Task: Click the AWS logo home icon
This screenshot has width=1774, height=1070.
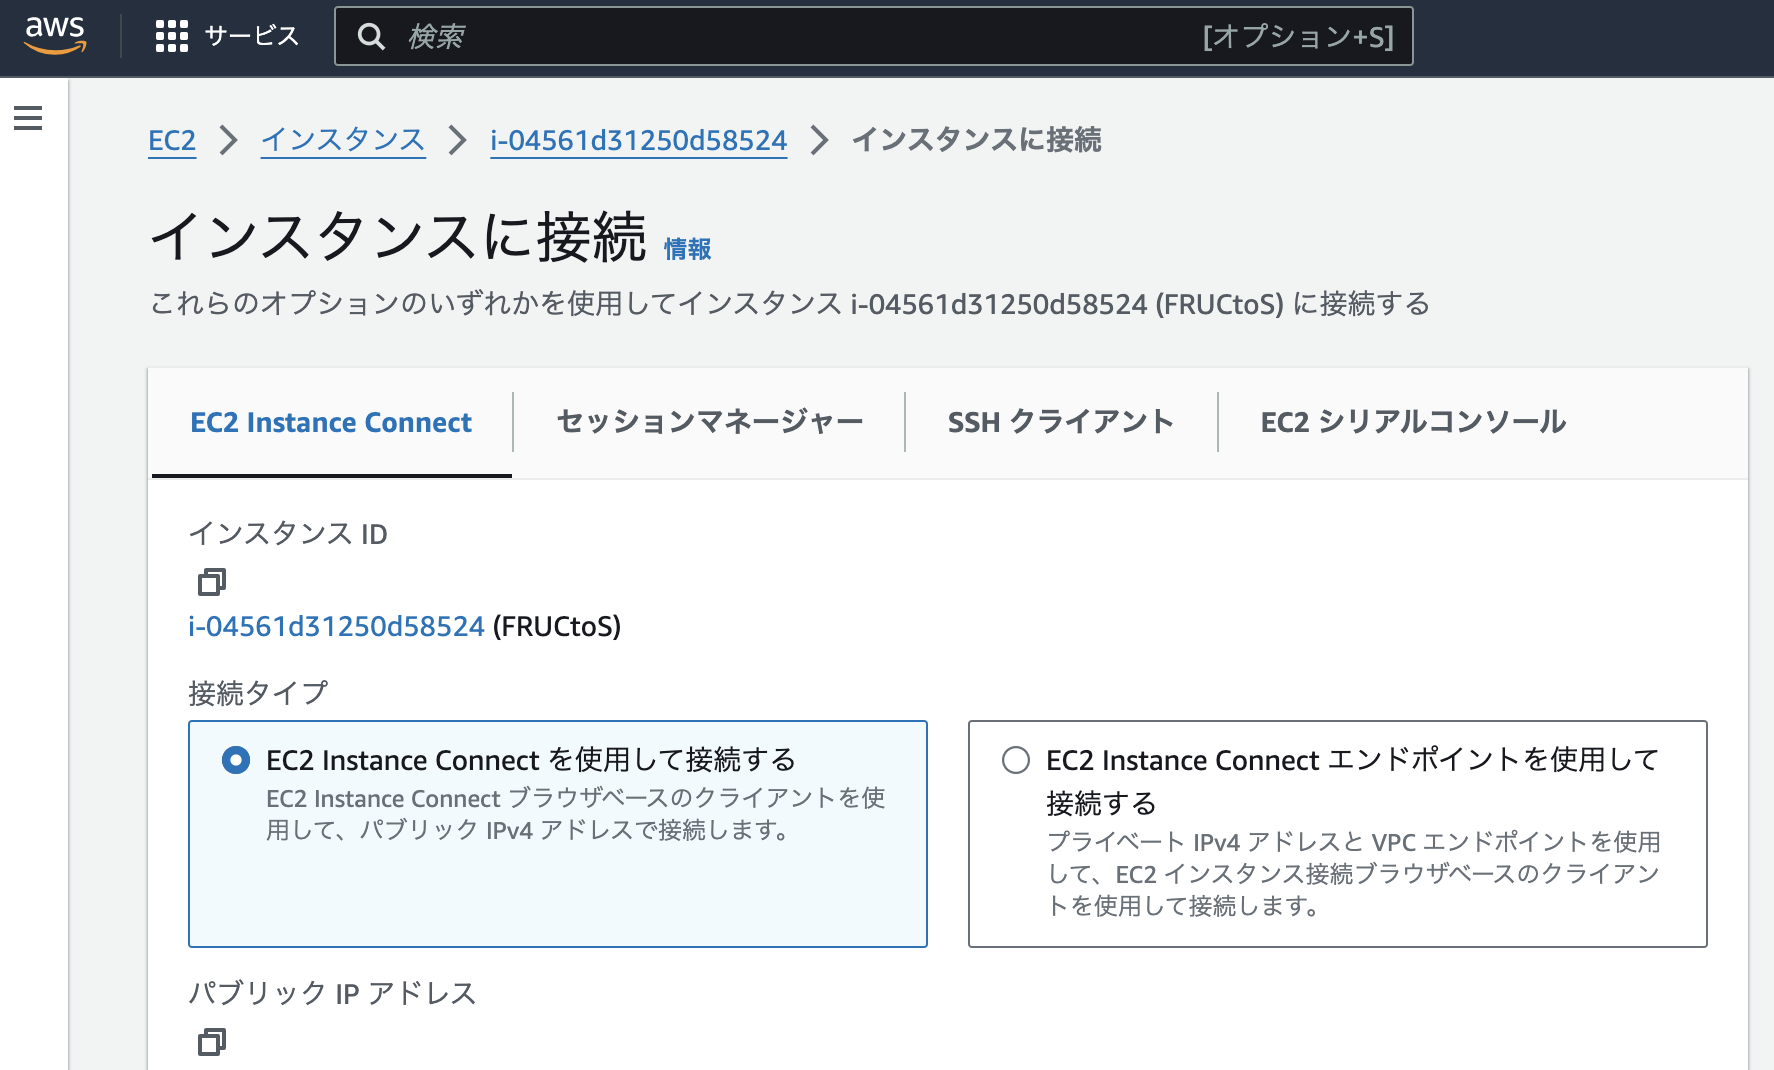Action: coord(55,35)
